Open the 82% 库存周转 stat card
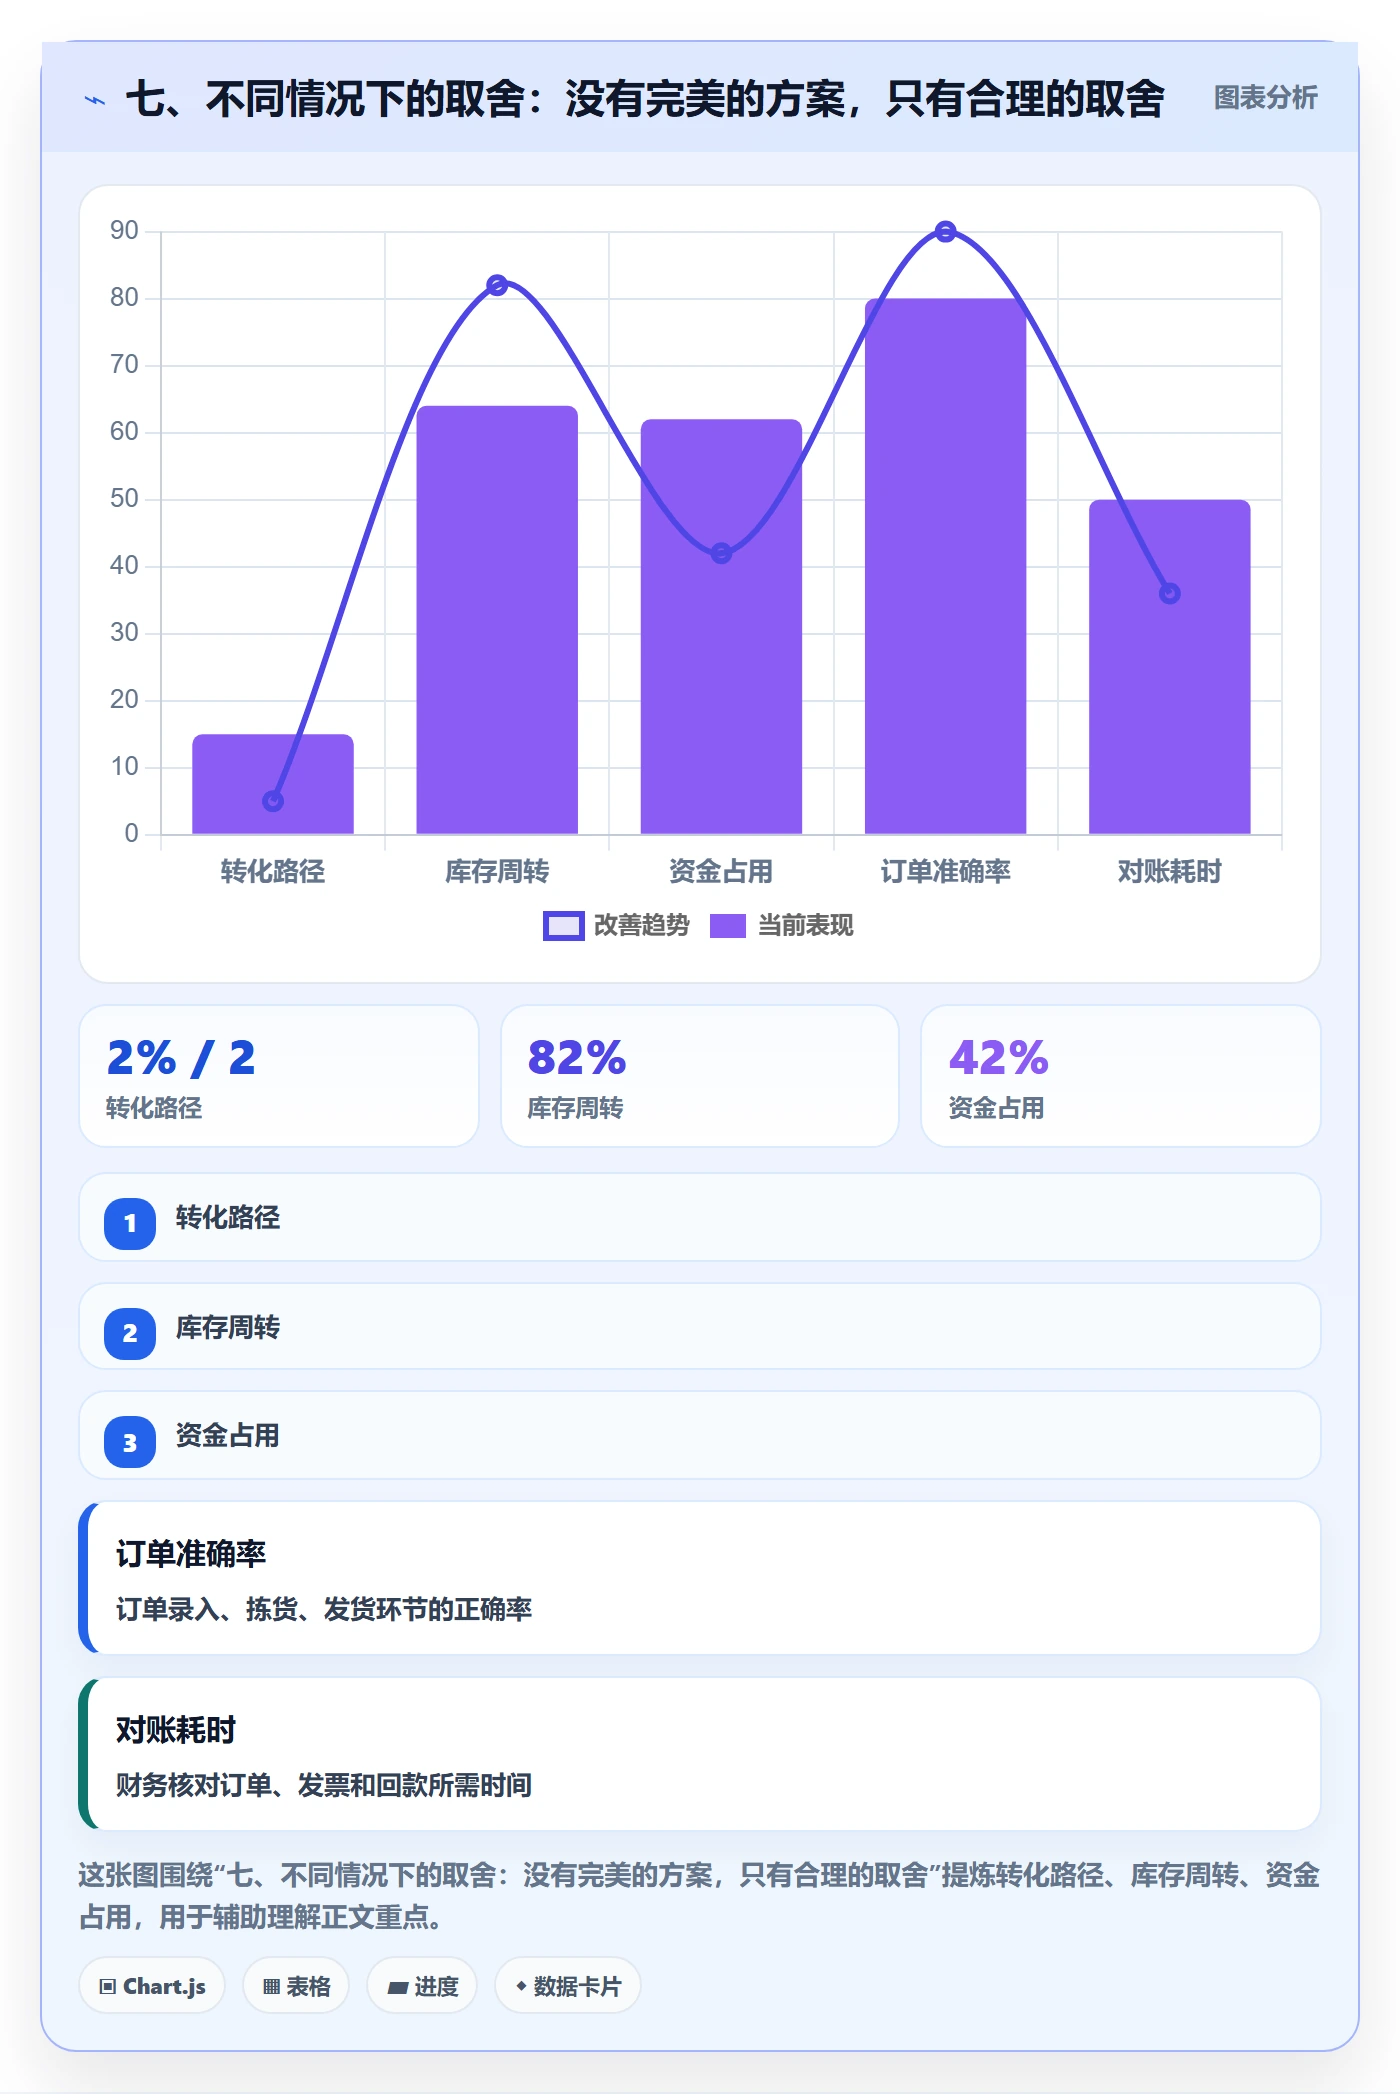1400x2094 pixels. coord(700,1076)
